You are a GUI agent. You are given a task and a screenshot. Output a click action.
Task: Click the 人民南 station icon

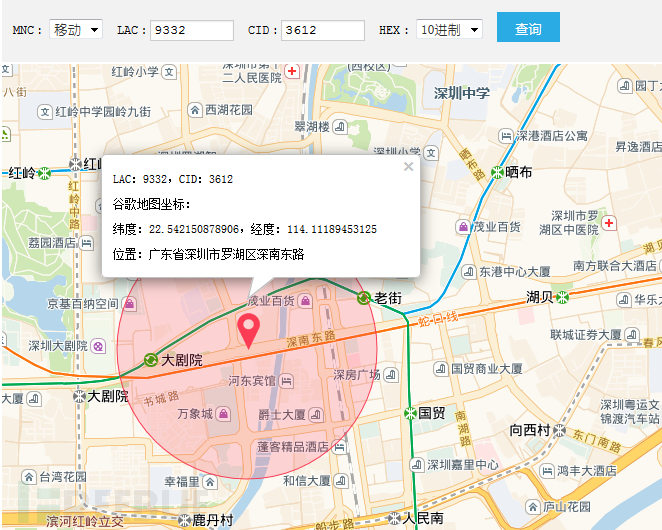click(394, 518)
